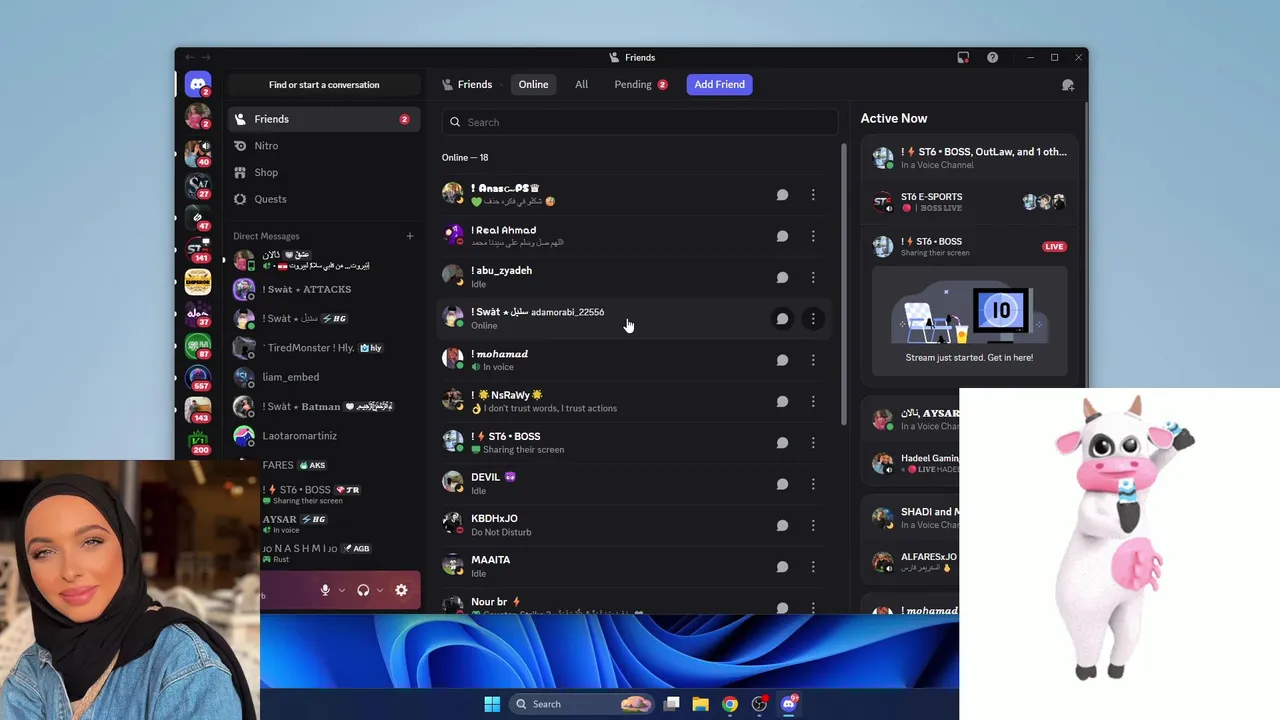1280x720 pixels.
Task: Open ST6 • BOSS, OutLaw voice channel card
Action: 969,158
